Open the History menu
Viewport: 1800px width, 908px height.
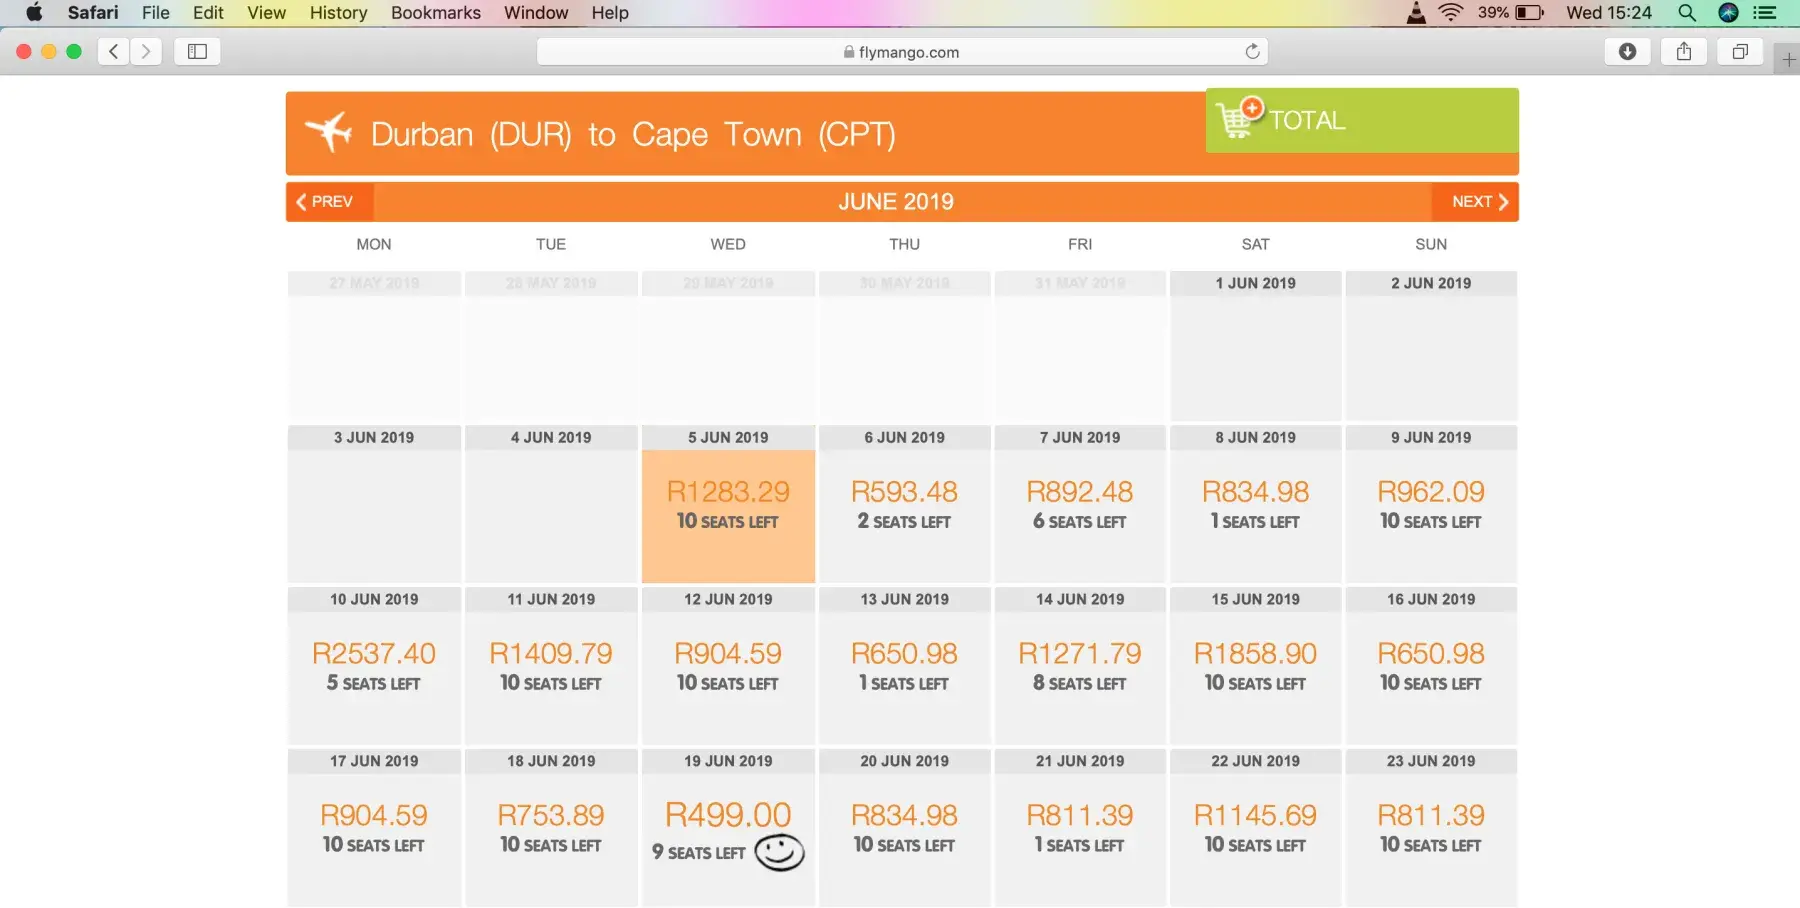(x=338, y=13)
